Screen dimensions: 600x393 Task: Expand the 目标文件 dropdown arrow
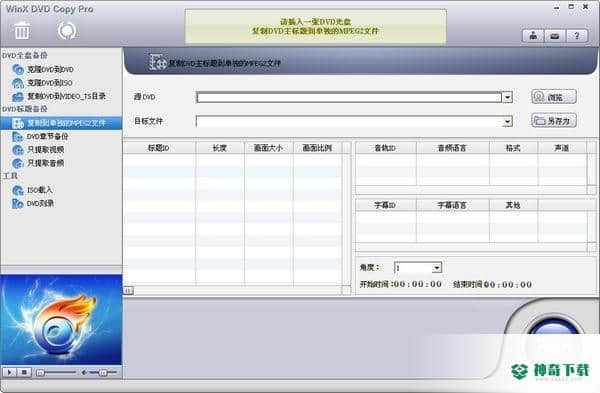507,122
